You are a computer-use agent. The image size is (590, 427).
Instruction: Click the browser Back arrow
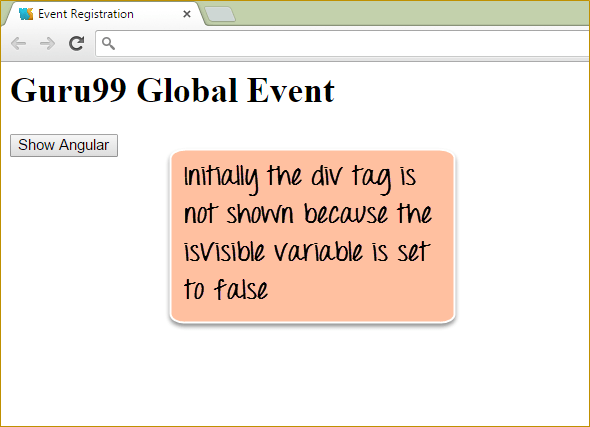pos(18,44)
